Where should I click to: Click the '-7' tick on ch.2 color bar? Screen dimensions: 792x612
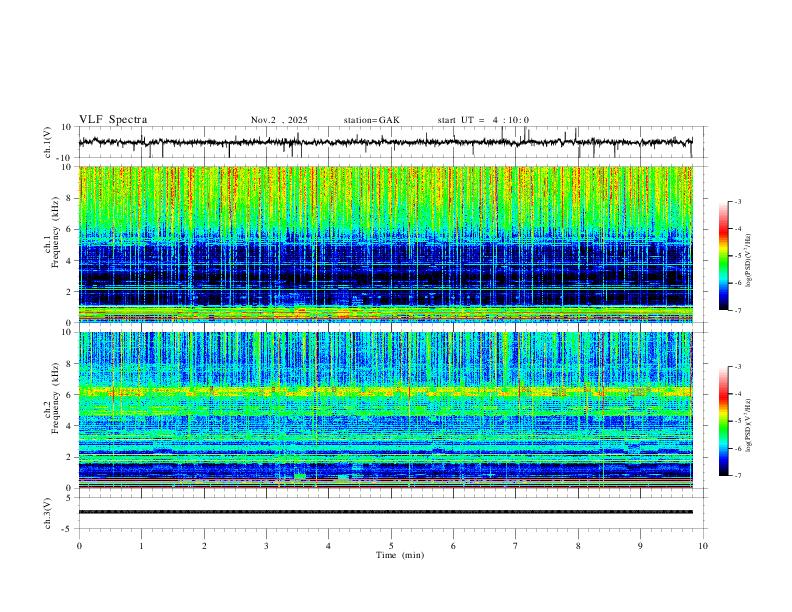(737, 476)
